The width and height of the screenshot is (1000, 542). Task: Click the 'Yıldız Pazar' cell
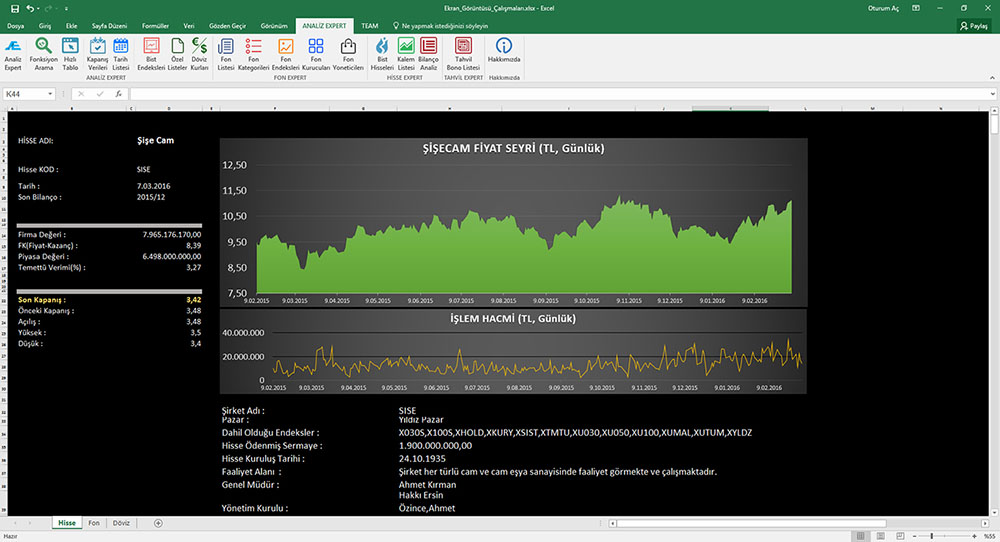[421, 420]
